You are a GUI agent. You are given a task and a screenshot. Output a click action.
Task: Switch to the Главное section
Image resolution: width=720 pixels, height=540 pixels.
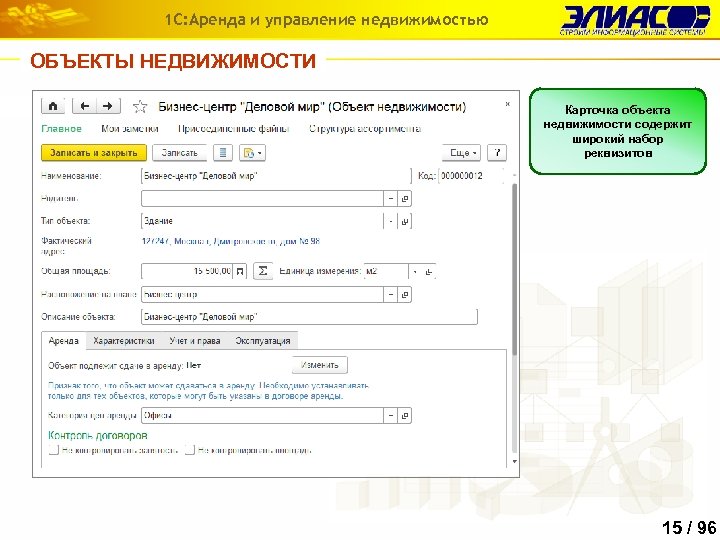(x=62, y=129)
